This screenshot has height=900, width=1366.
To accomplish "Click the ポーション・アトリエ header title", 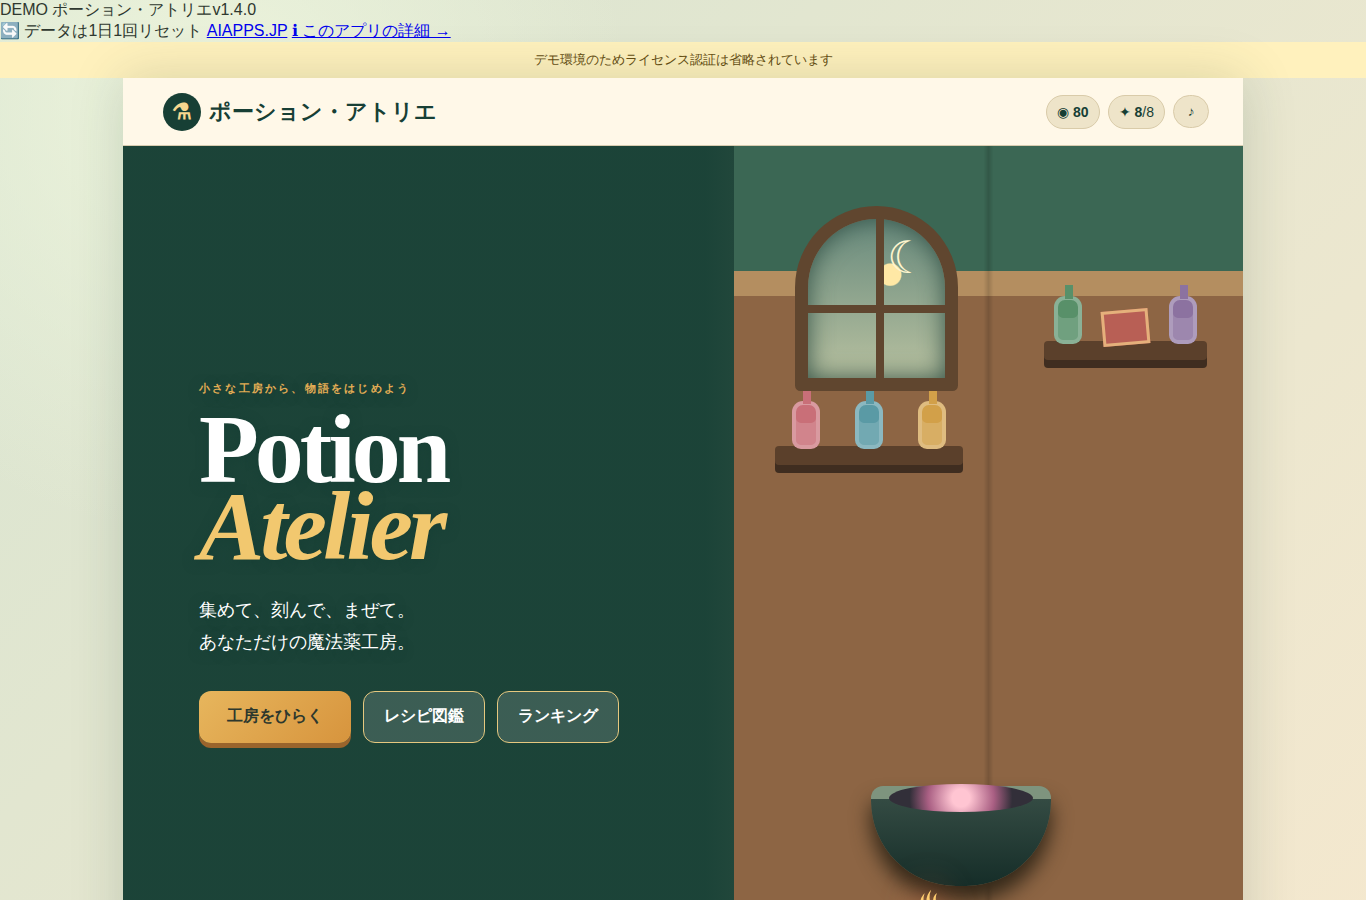I will click(322, 112).
